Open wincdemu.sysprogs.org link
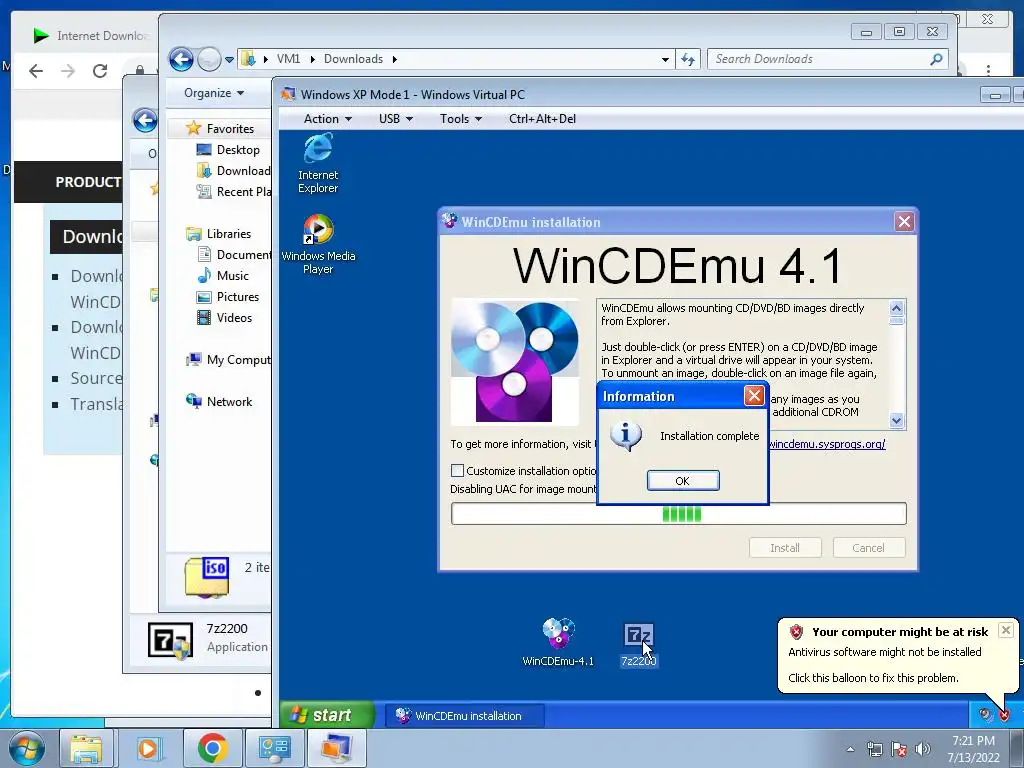The width and height of the screenshot is (1024, 768). click(x=827, y=444)
